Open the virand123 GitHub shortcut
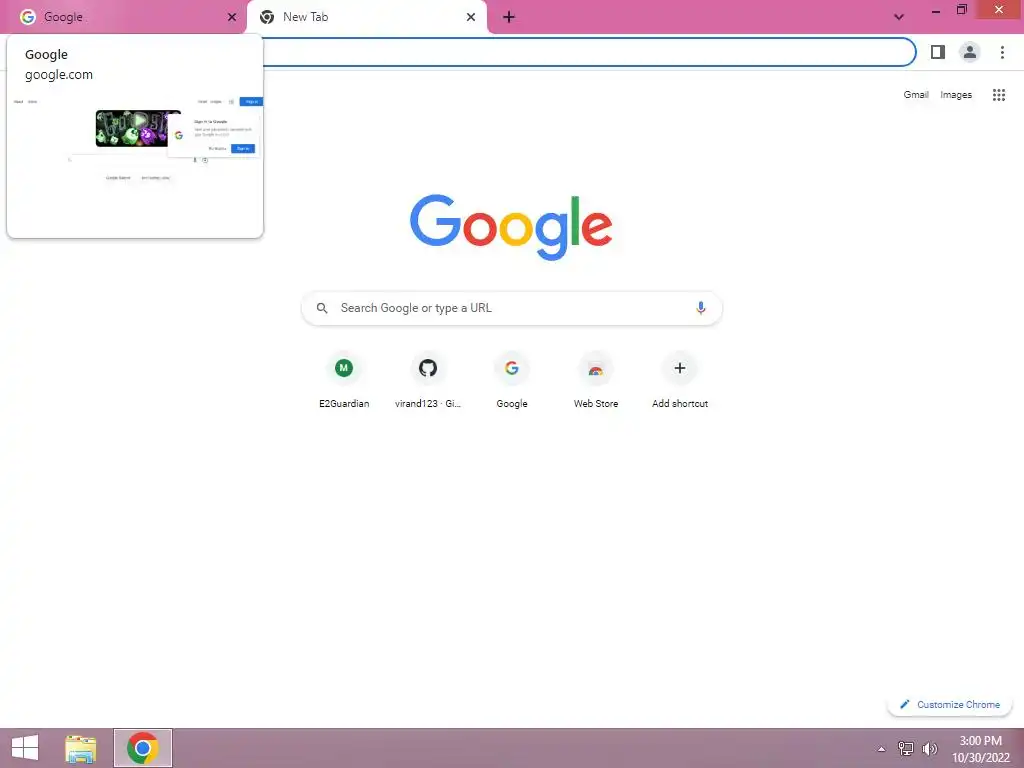Screen dimensions: 1024x768 point(428,381)
